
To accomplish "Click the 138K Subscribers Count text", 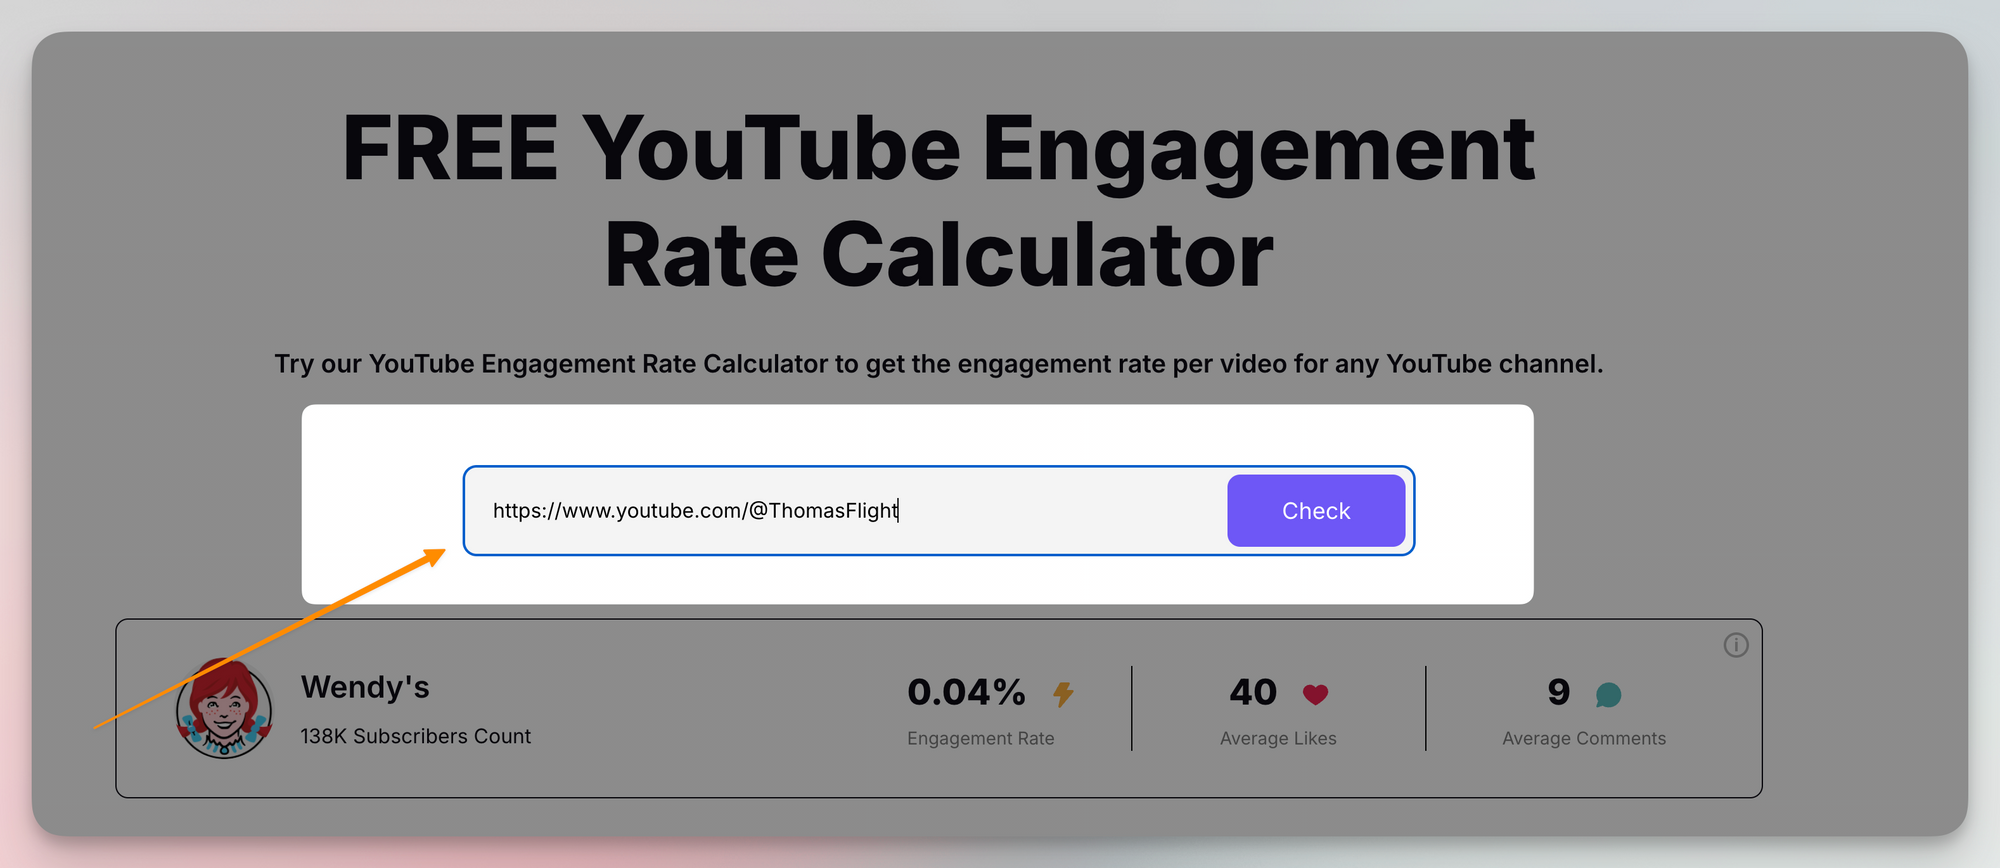I will click(415, 736).
